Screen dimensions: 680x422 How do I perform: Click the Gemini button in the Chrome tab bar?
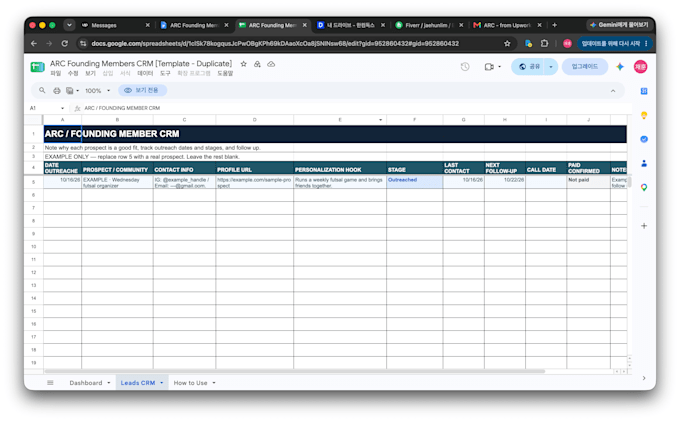619,25
